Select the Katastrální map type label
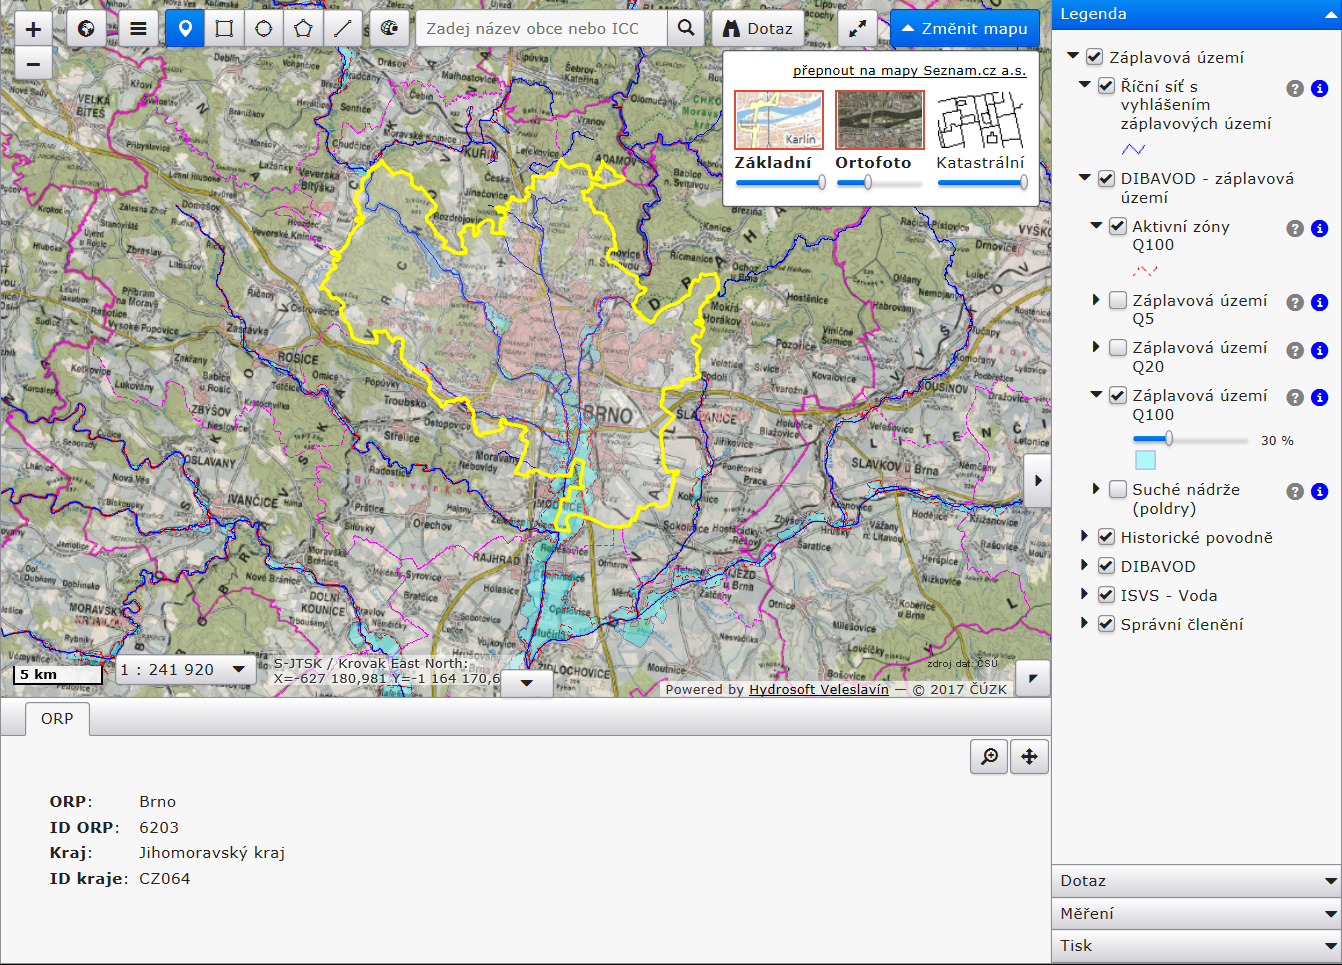 [x=980, y=162]
